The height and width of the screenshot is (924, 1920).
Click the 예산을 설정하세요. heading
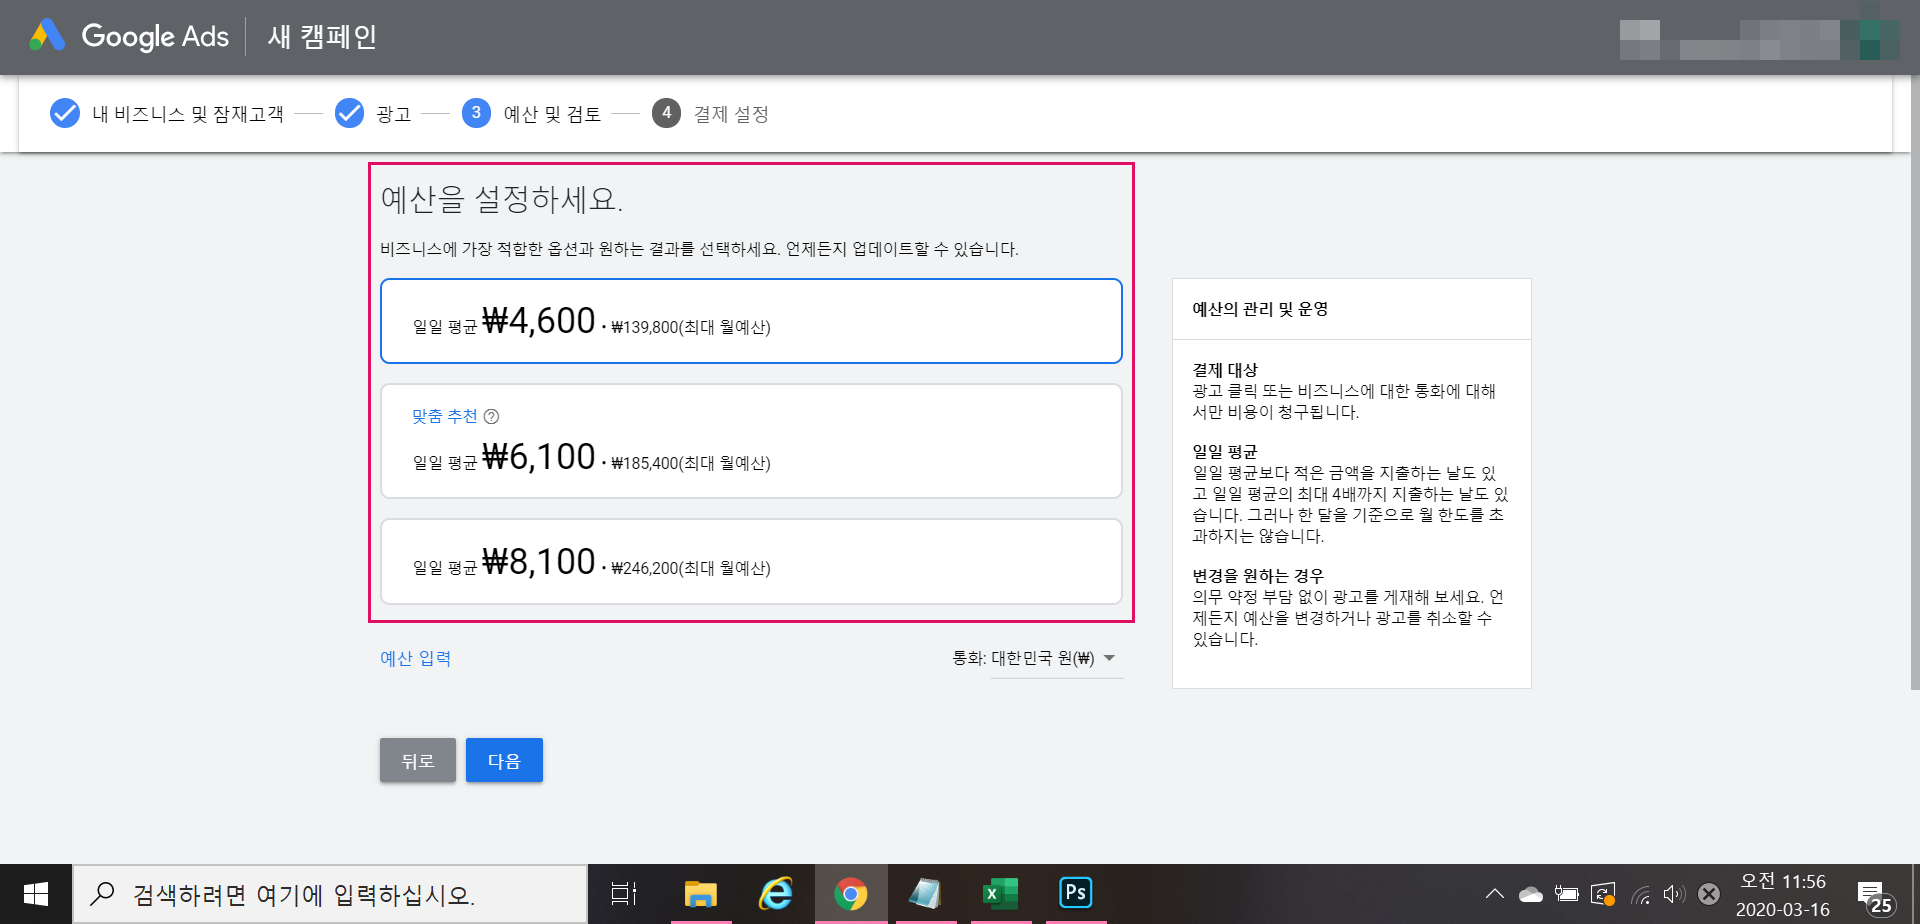(x=502, y=199)
